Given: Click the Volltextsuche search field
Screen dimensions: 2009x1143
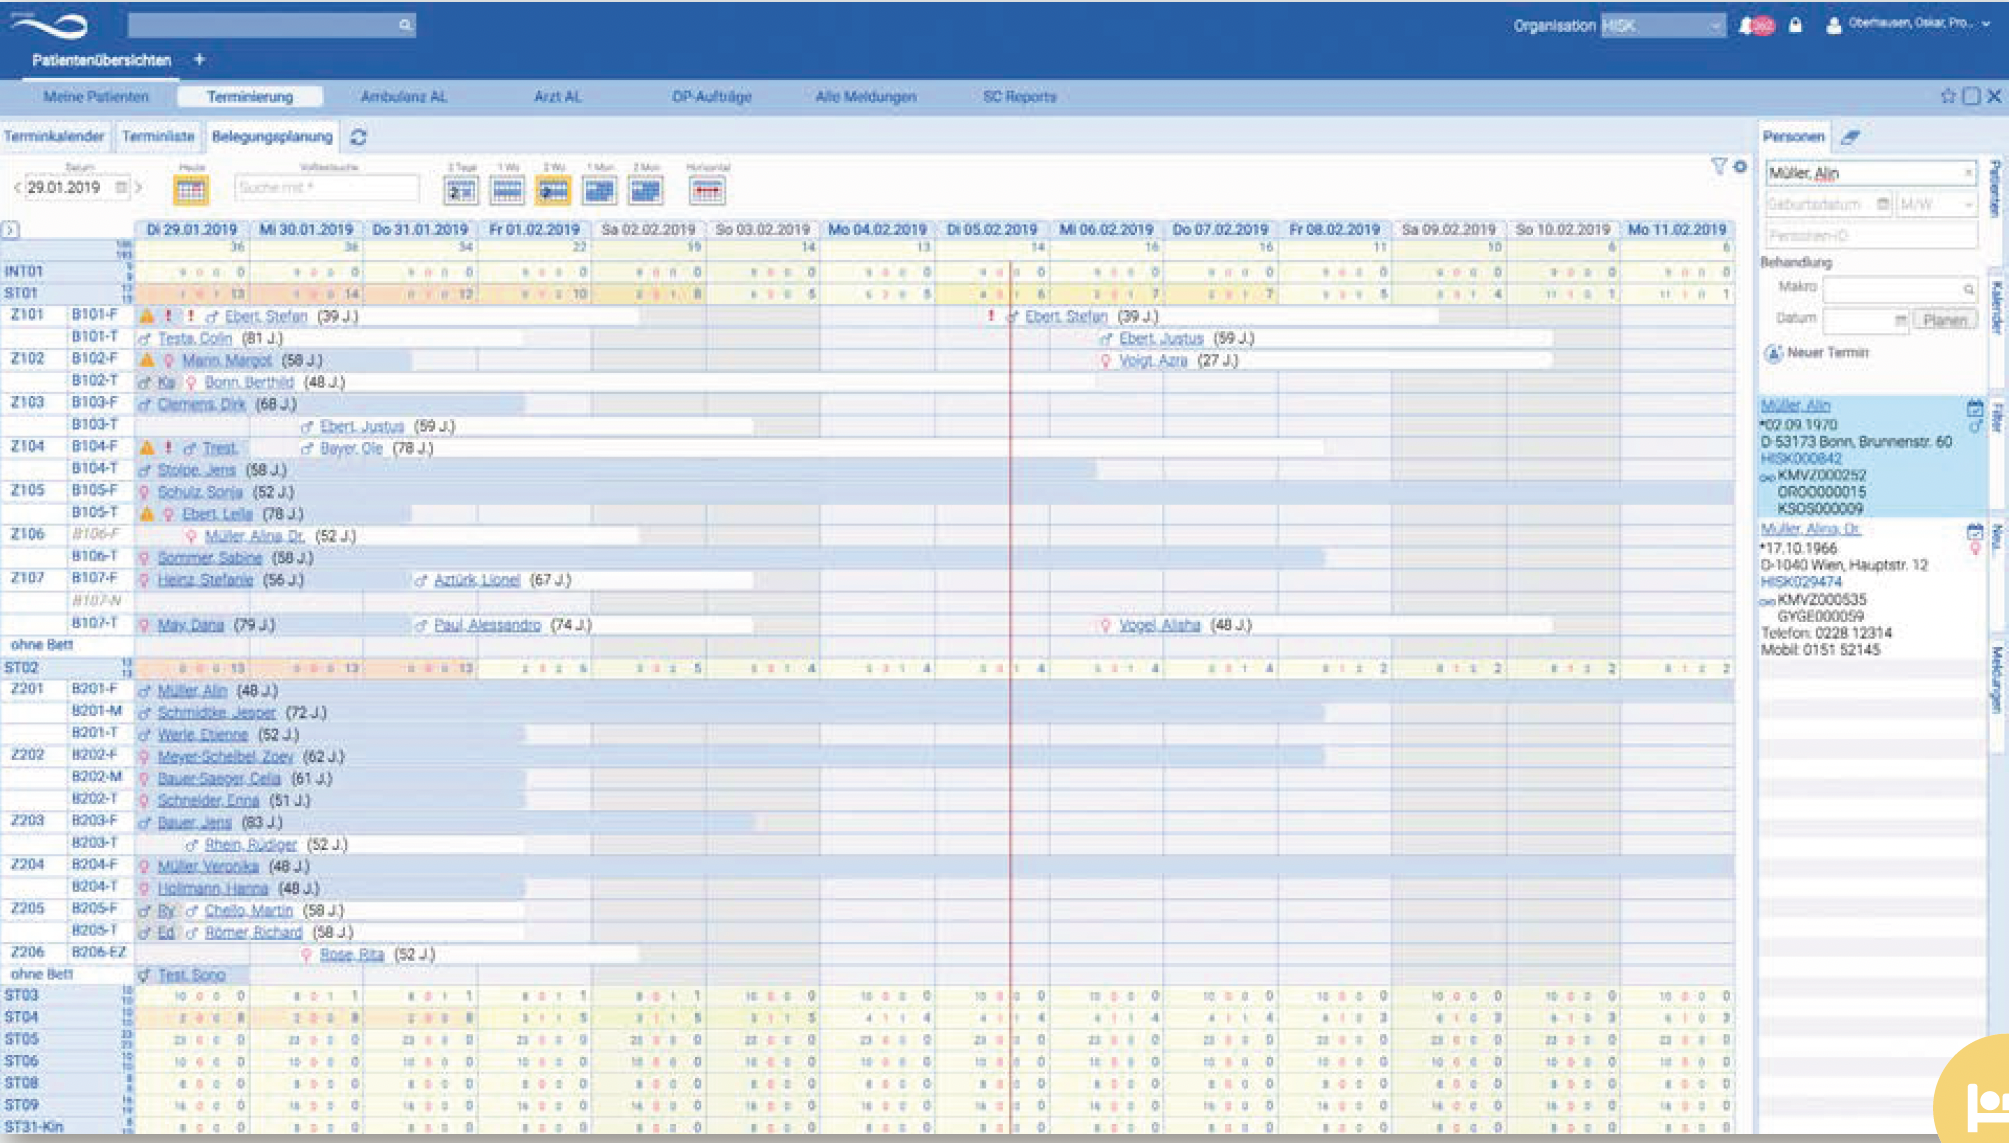Looking at the screenshot, I should [326, 187].
